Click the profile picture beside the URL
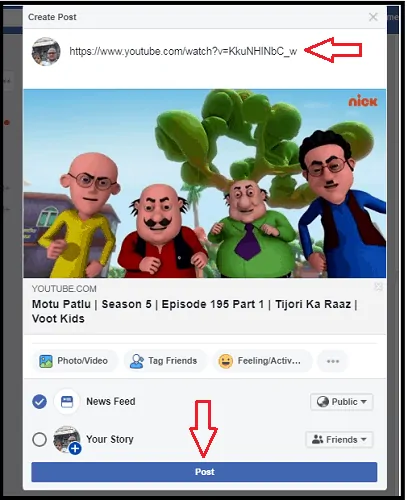Image resolution: width=408 pixels, height=500 pixels. click(46, 51)
